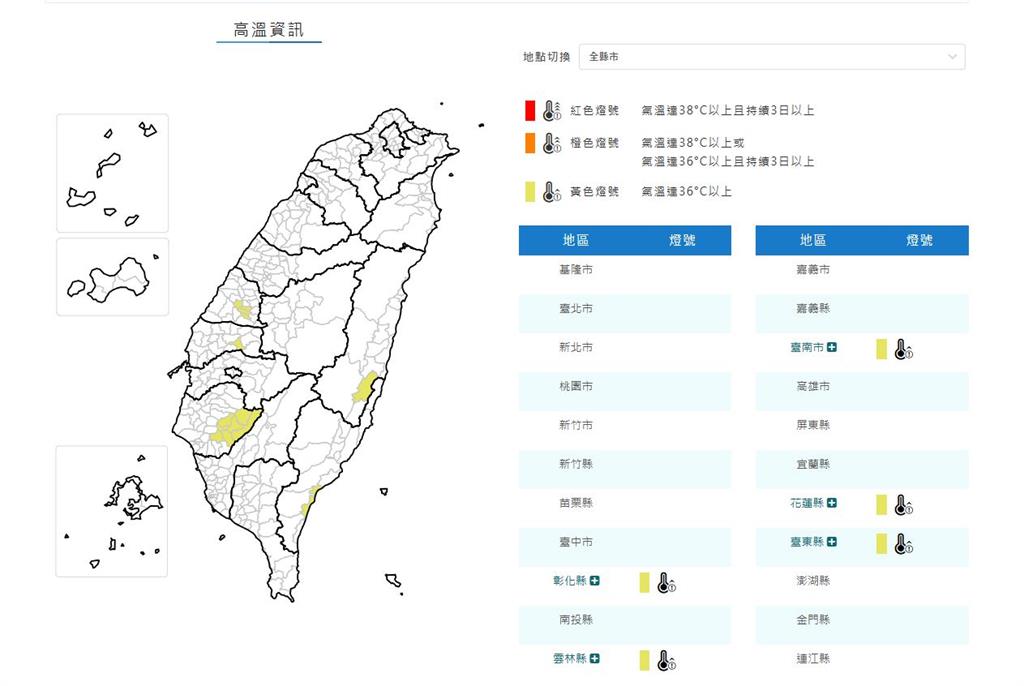Click the Penghu islands inset map
This screenshot has width=1024, height=686.
pos(112,512)
